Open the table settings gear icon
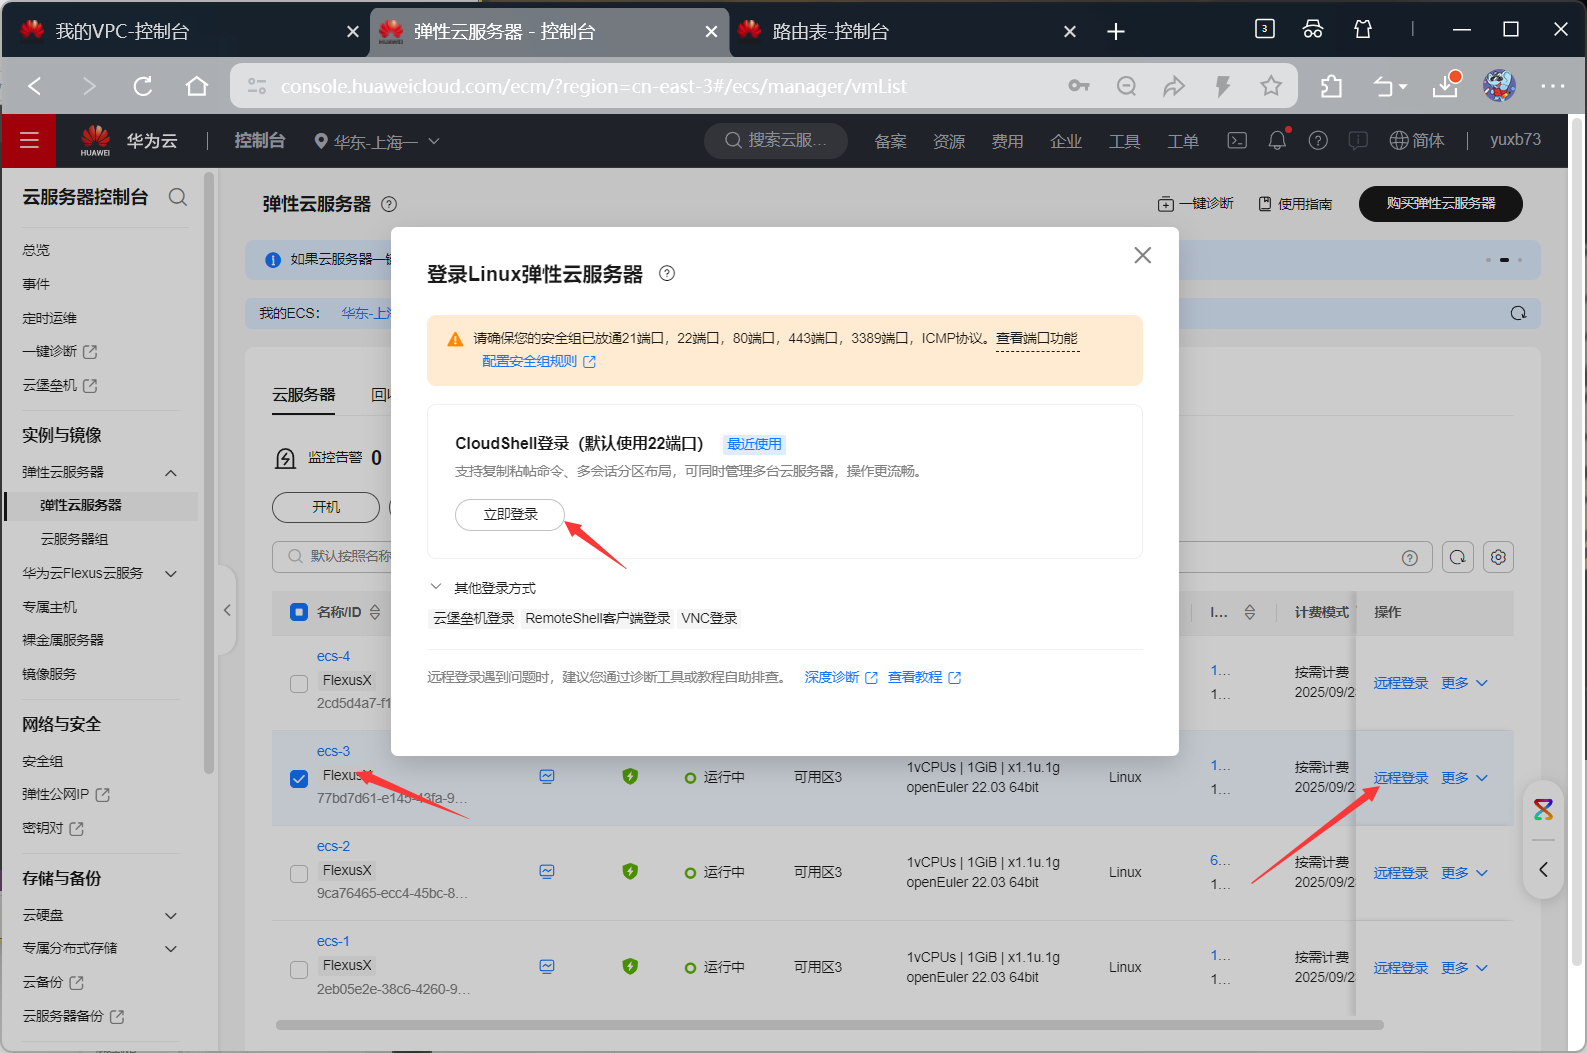Screen dimensions: 1587x1053 (1498, 557)
